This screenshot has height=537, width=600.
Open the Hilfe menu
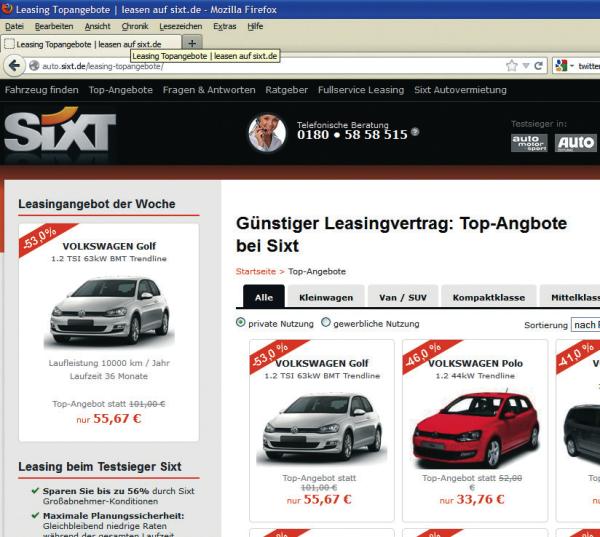coord(255,26)
